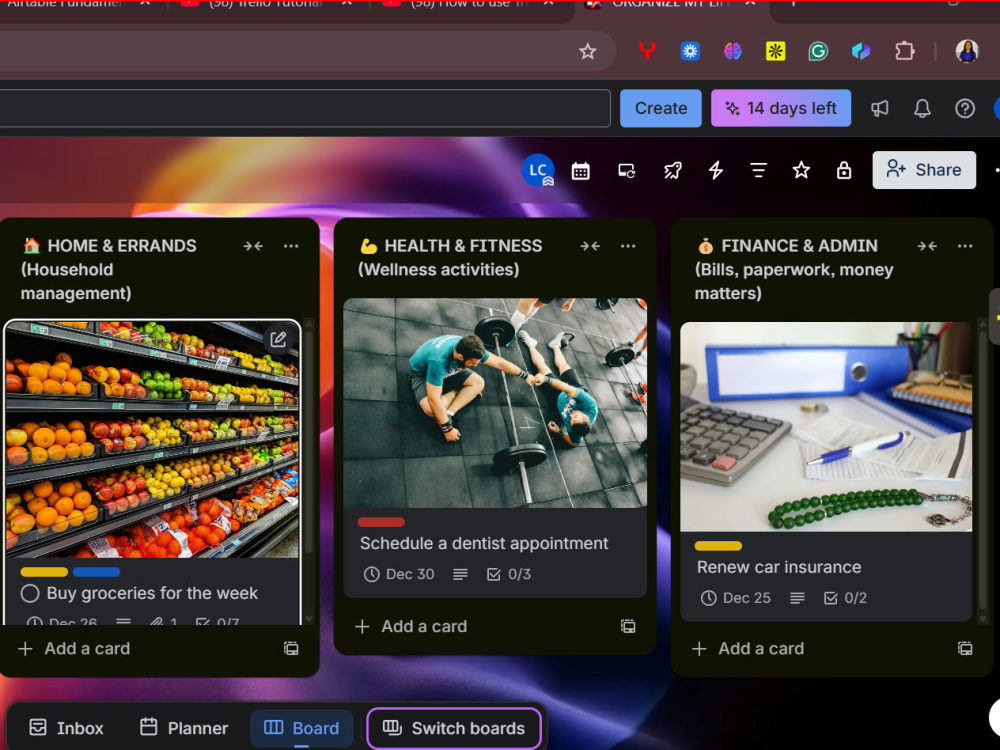Open the LC board member avatar
The height and width of the screenshot is (750, 1000).
coord(538,170)
